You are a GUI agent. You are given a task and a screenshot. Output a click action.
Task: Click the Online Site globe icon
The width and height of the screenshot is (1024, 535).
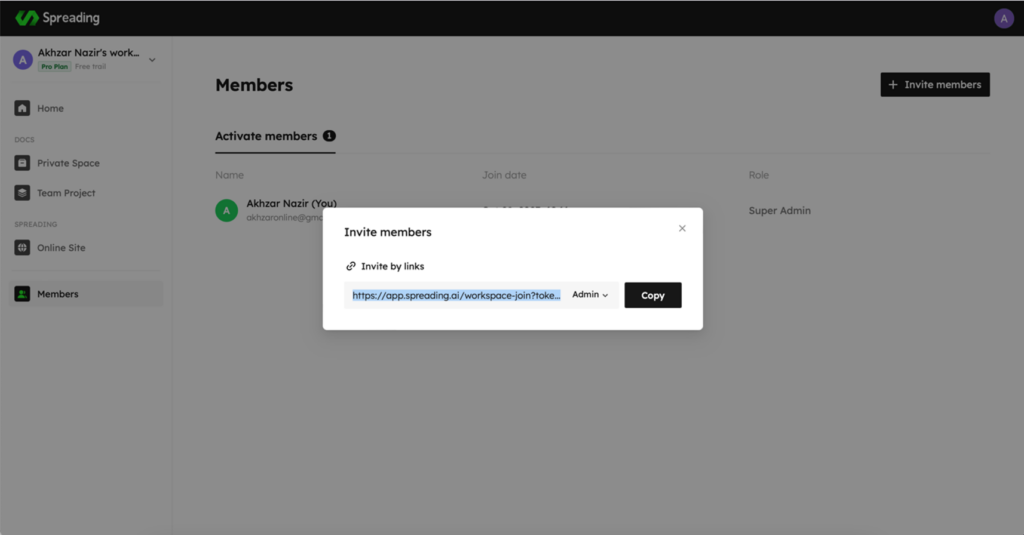point(22,248)
